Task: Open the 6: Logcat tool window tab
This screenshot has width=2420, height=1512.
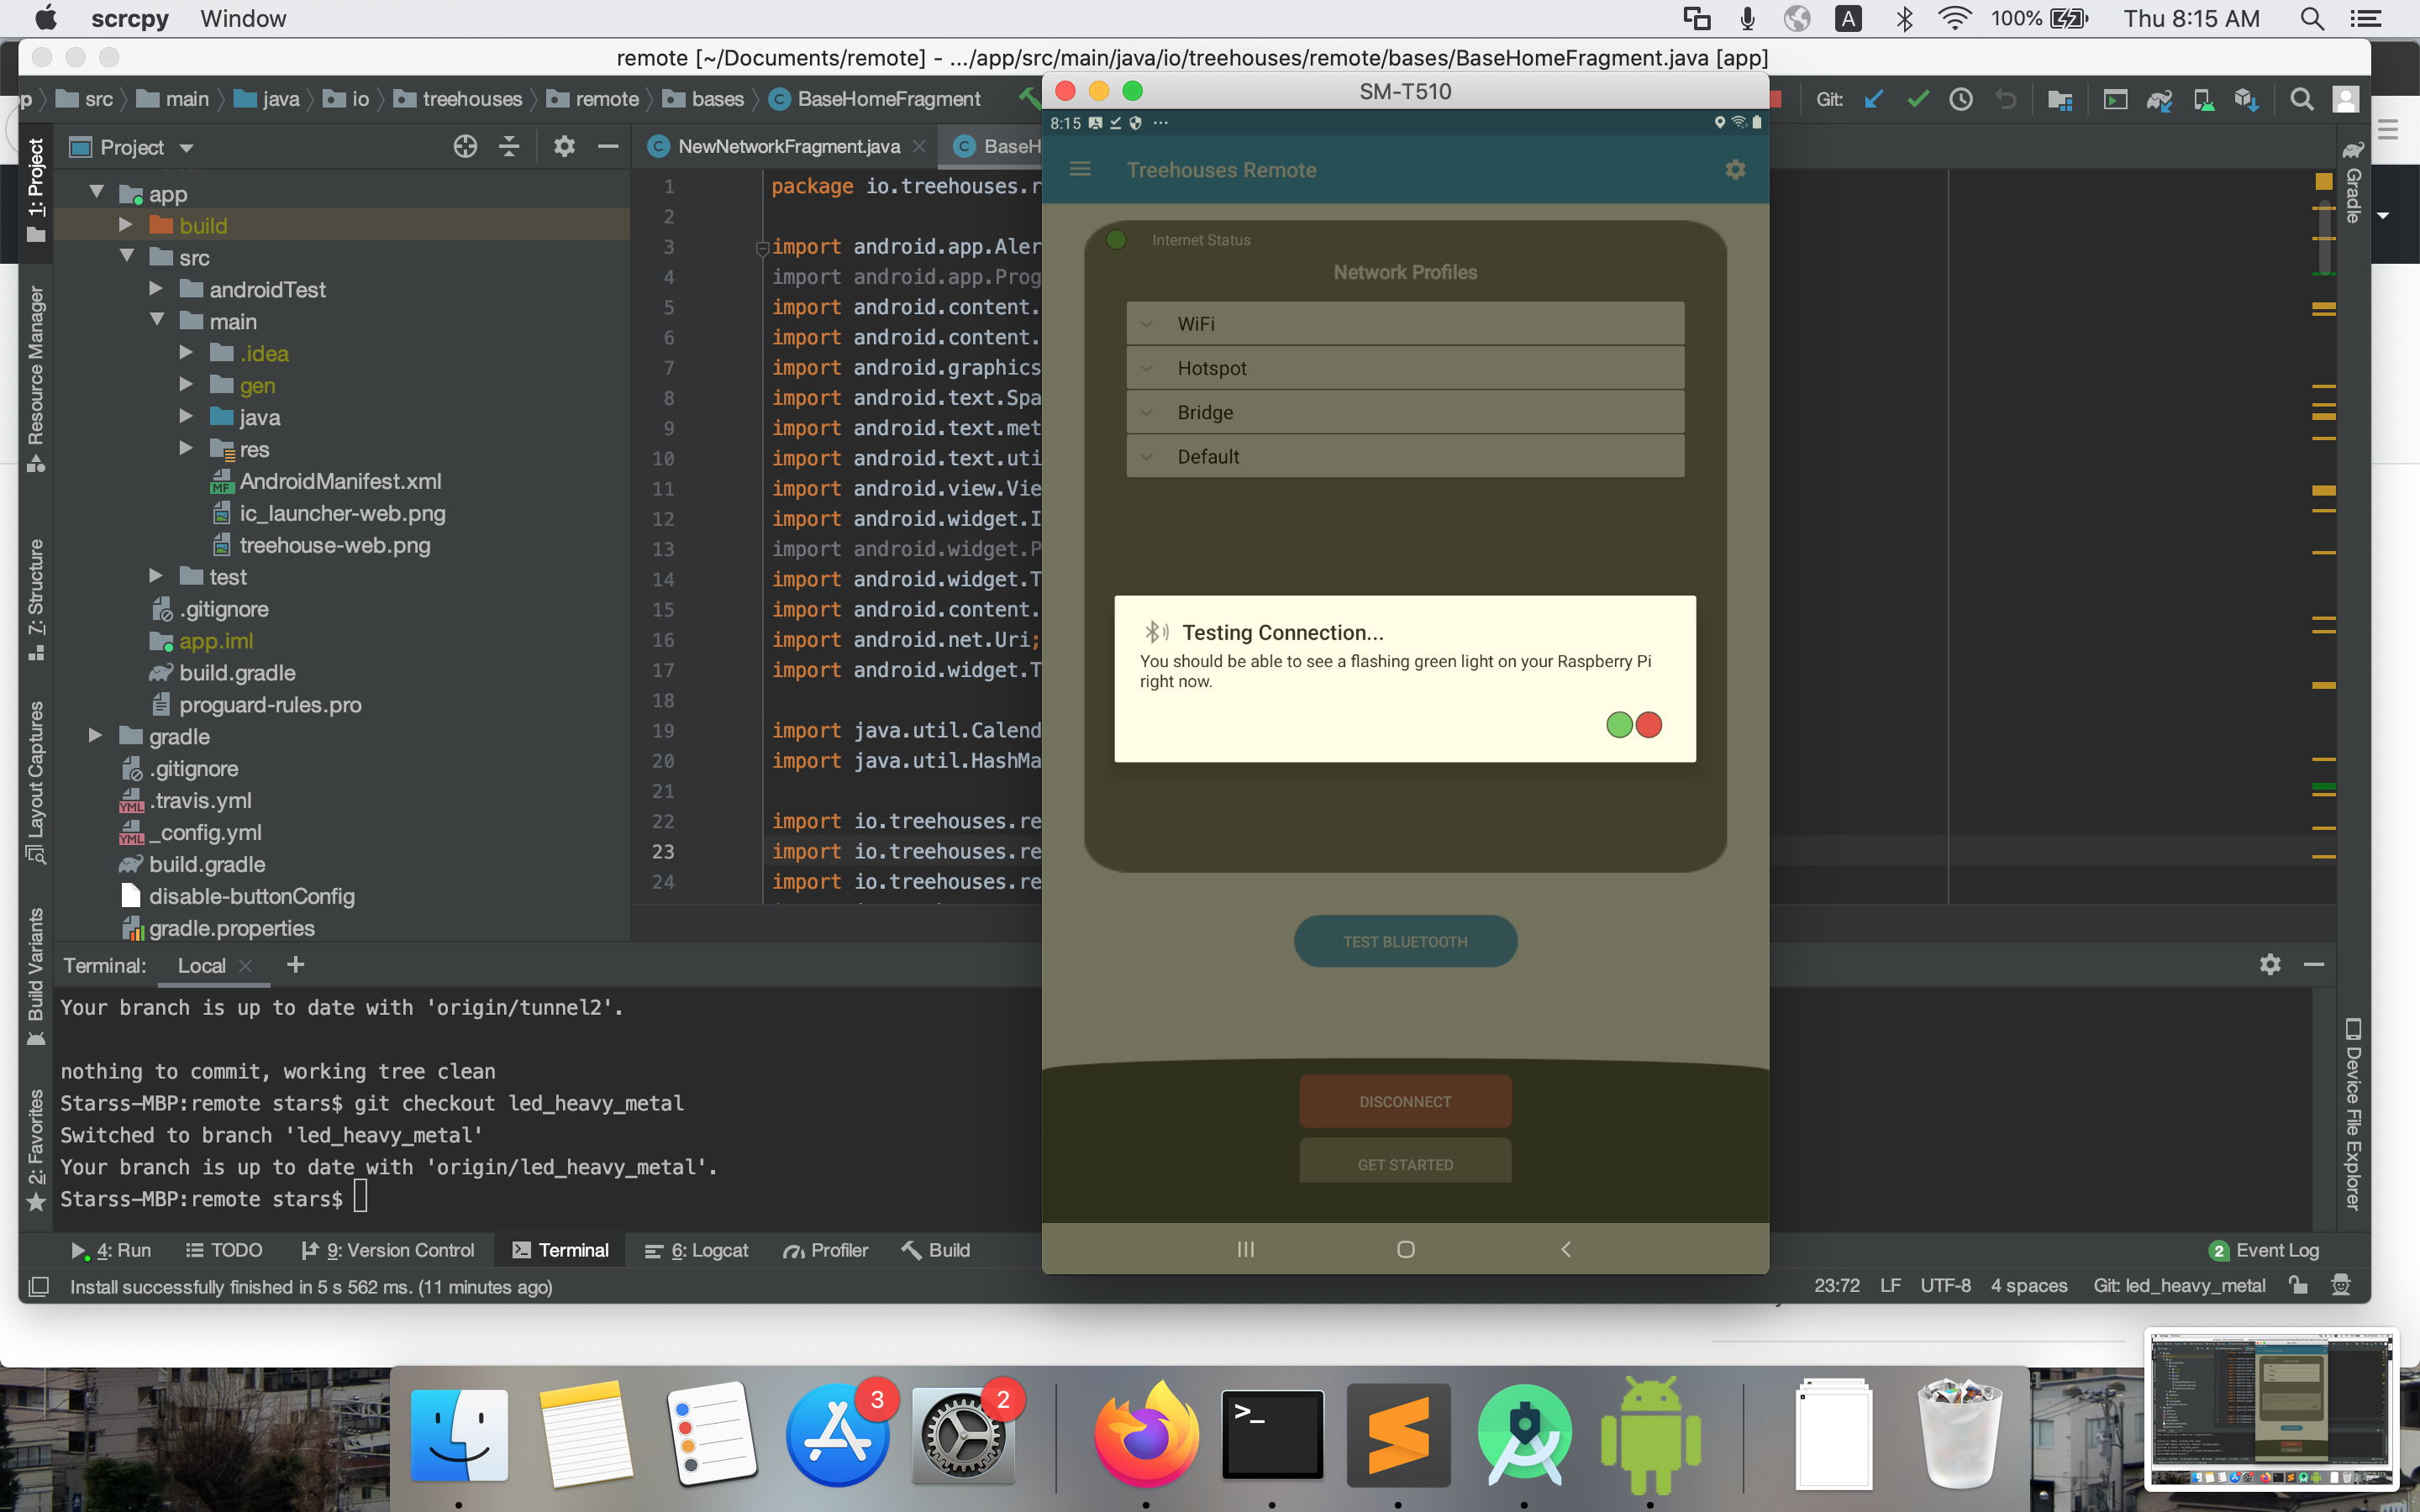Action: click(x=698, y=1250)
